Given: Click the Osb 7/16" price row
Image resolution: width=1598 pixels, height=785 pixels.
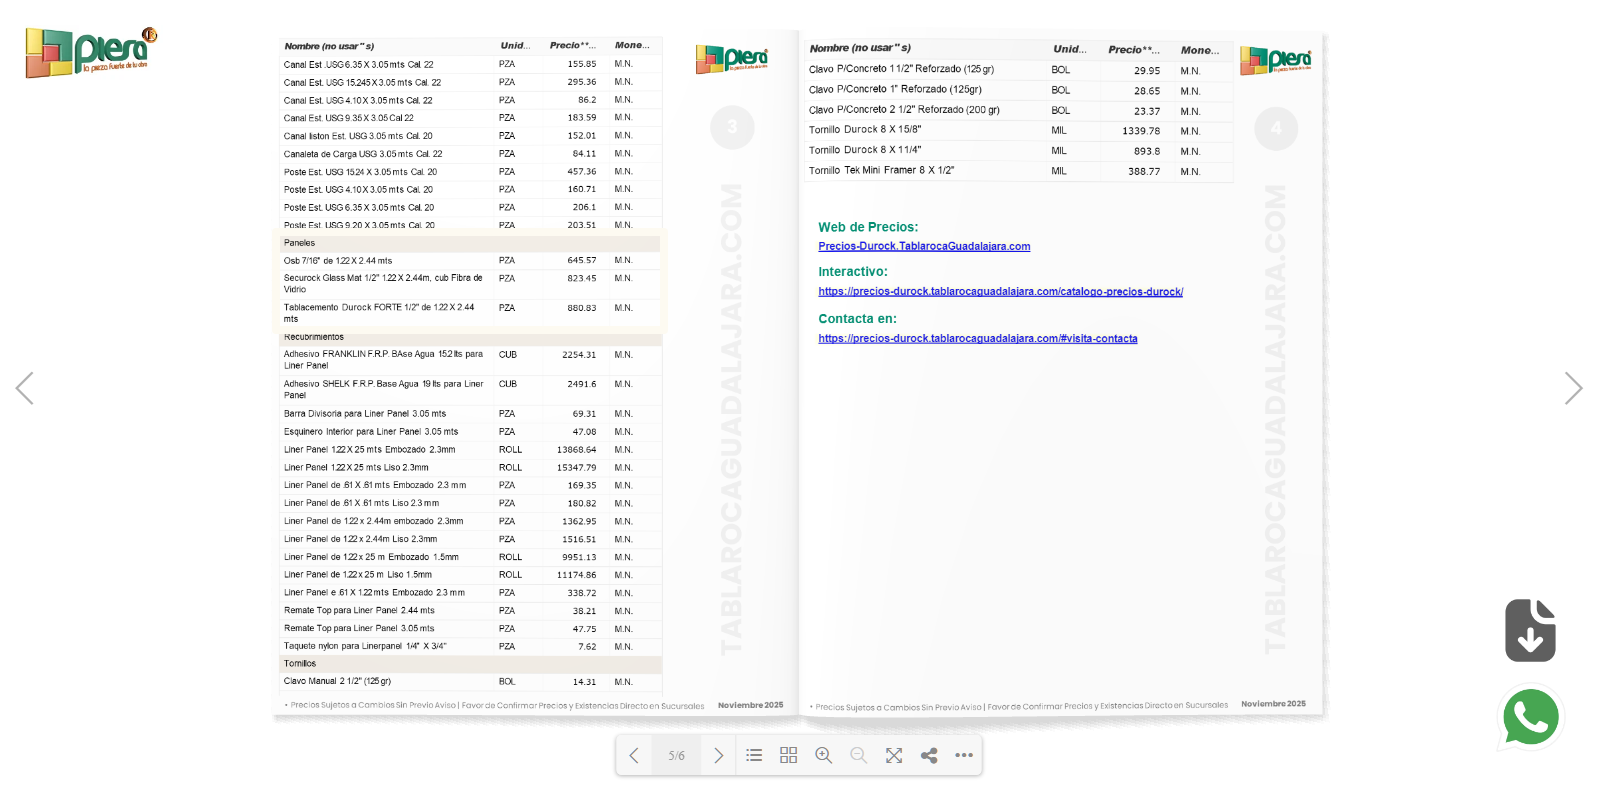Looking at the screenshot, I should coord(470,261).
